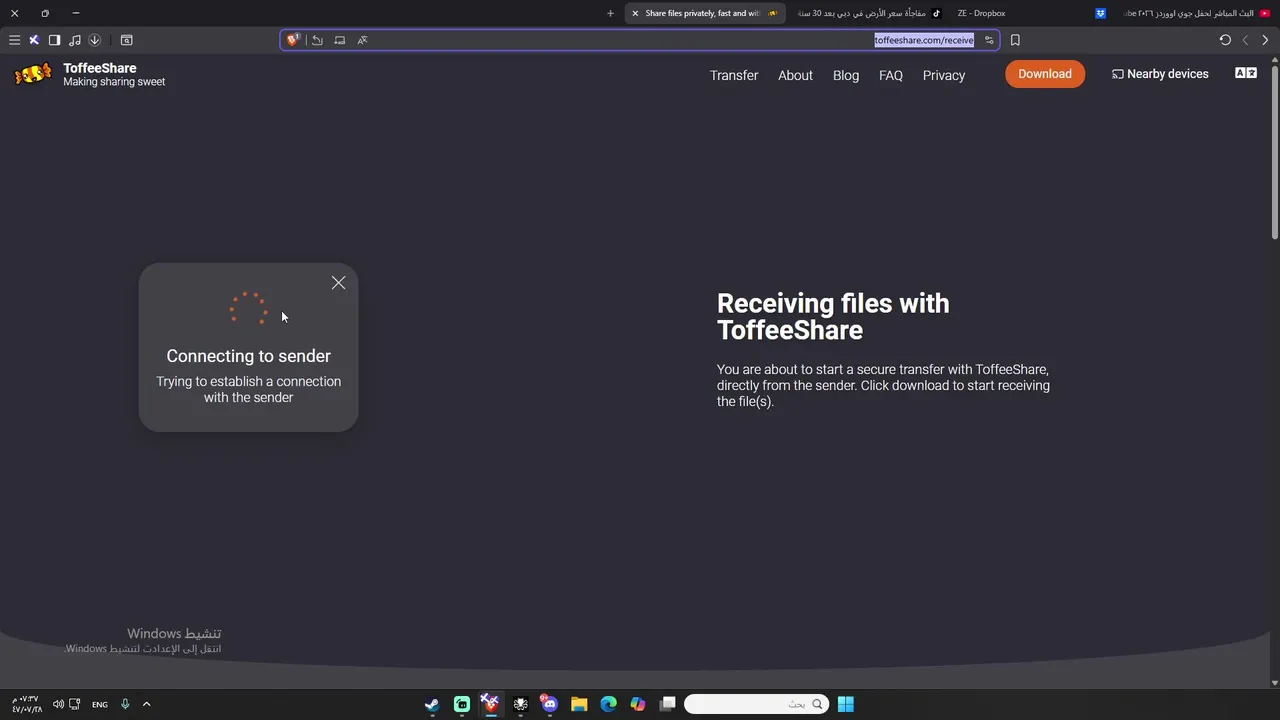Screen dimensions: 1280x720
Task: Open the Transfer menu item
Action: pos(734,75)
